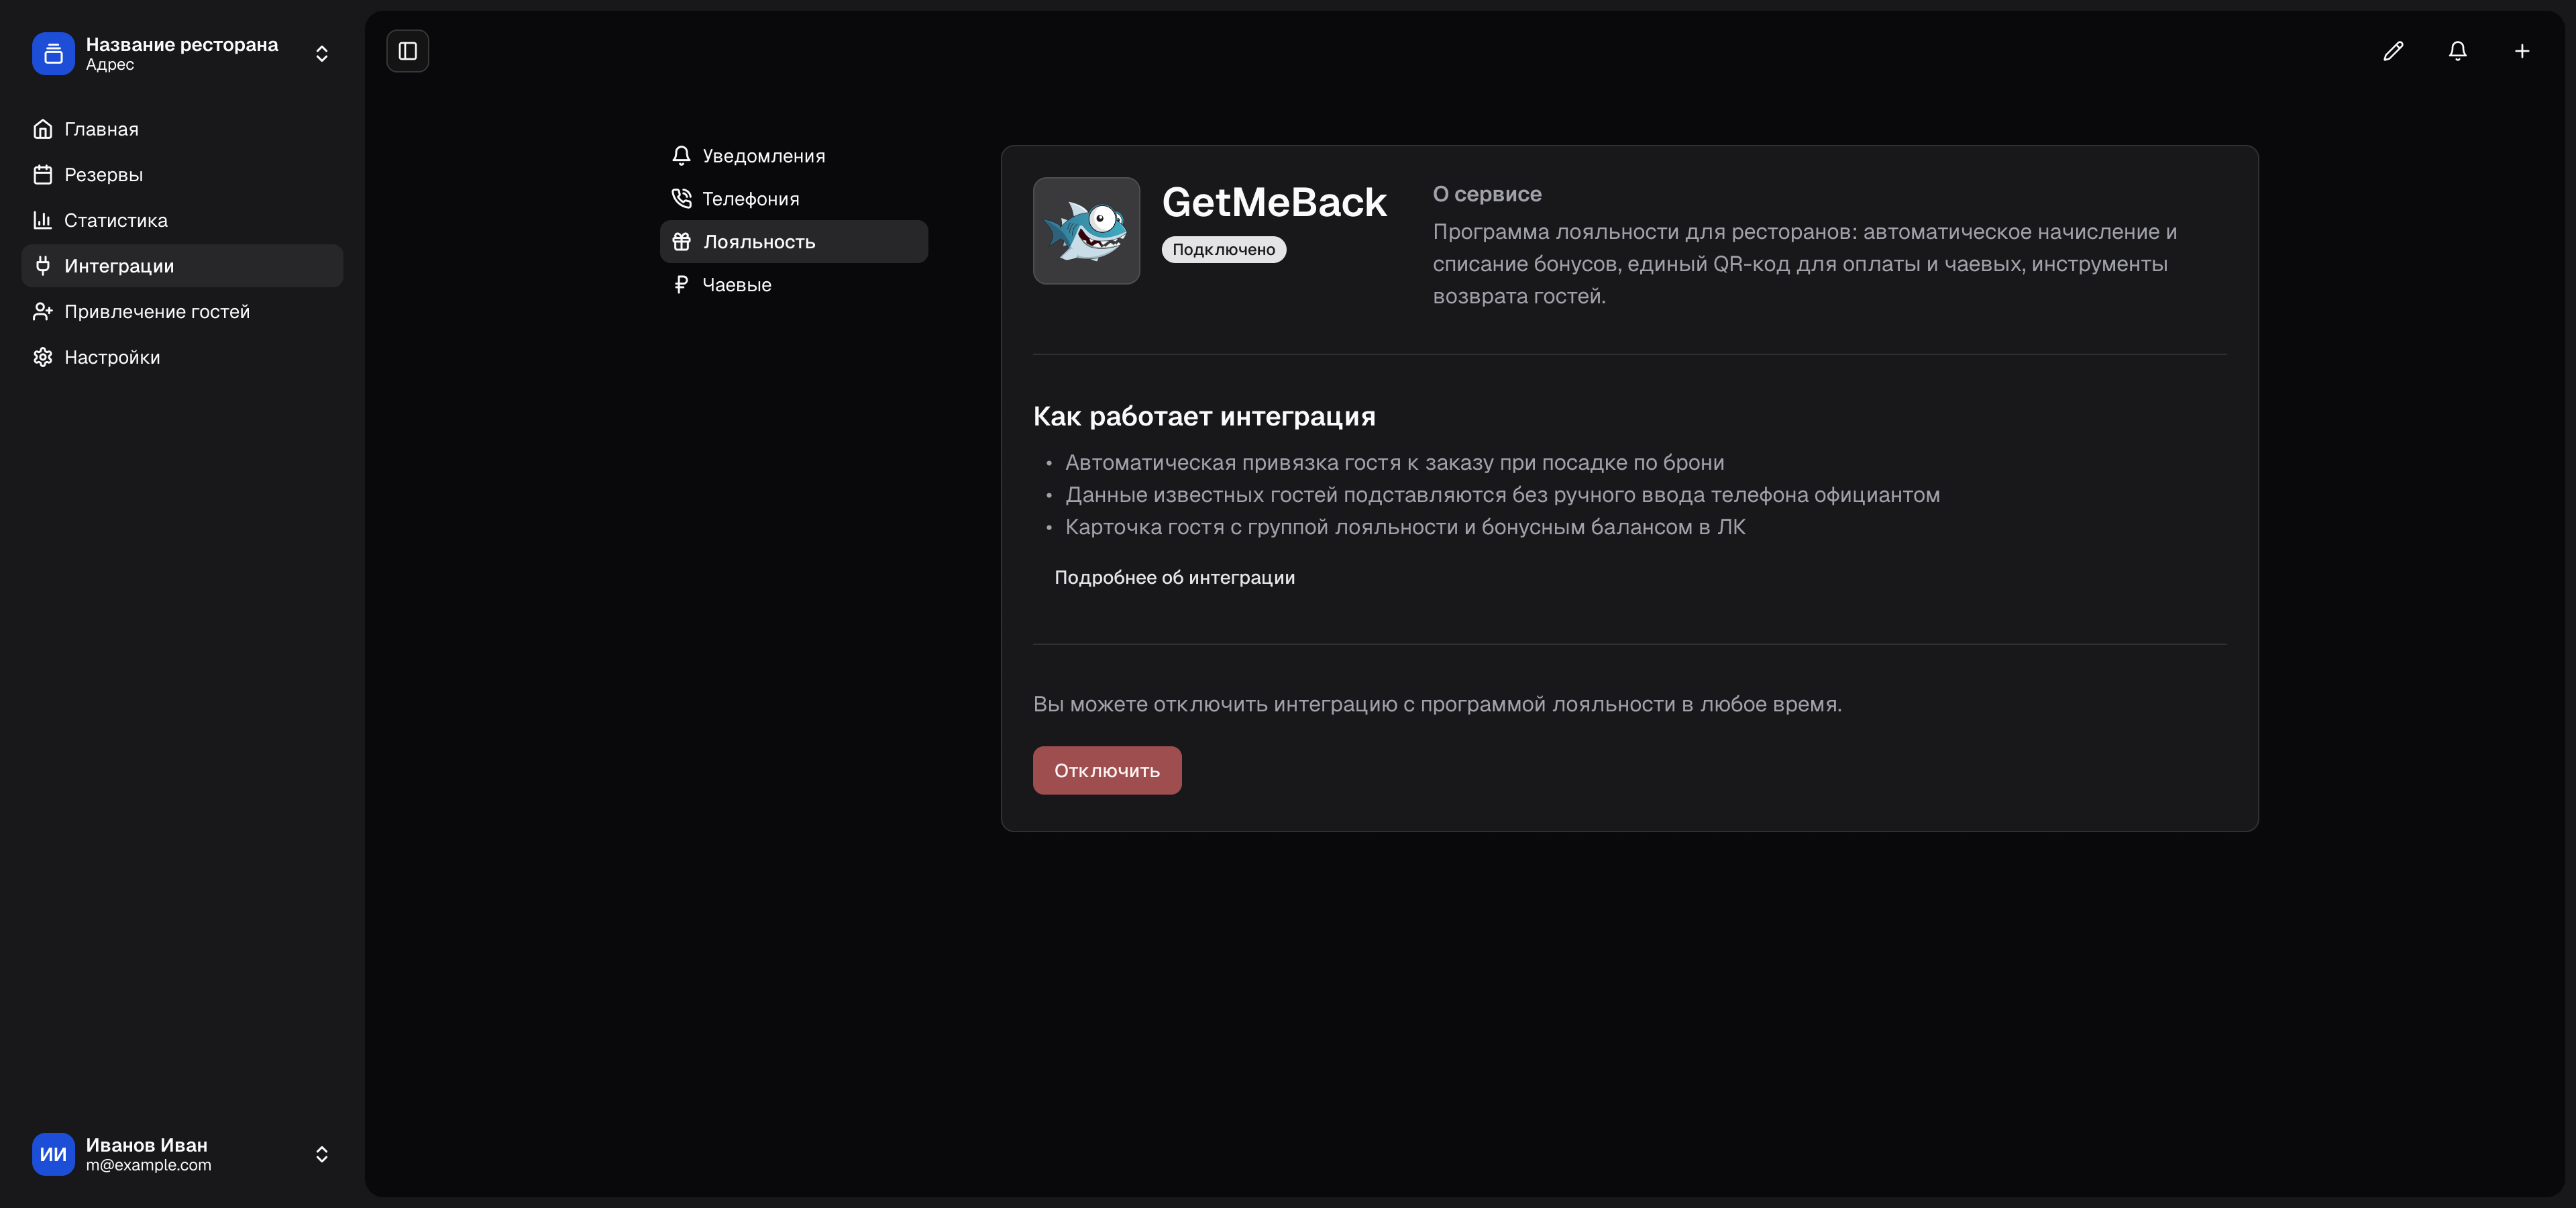Viewport: 2576px width, 1208px height.
Task: Open notifications bell in top bar
Action: point(2457,51)
